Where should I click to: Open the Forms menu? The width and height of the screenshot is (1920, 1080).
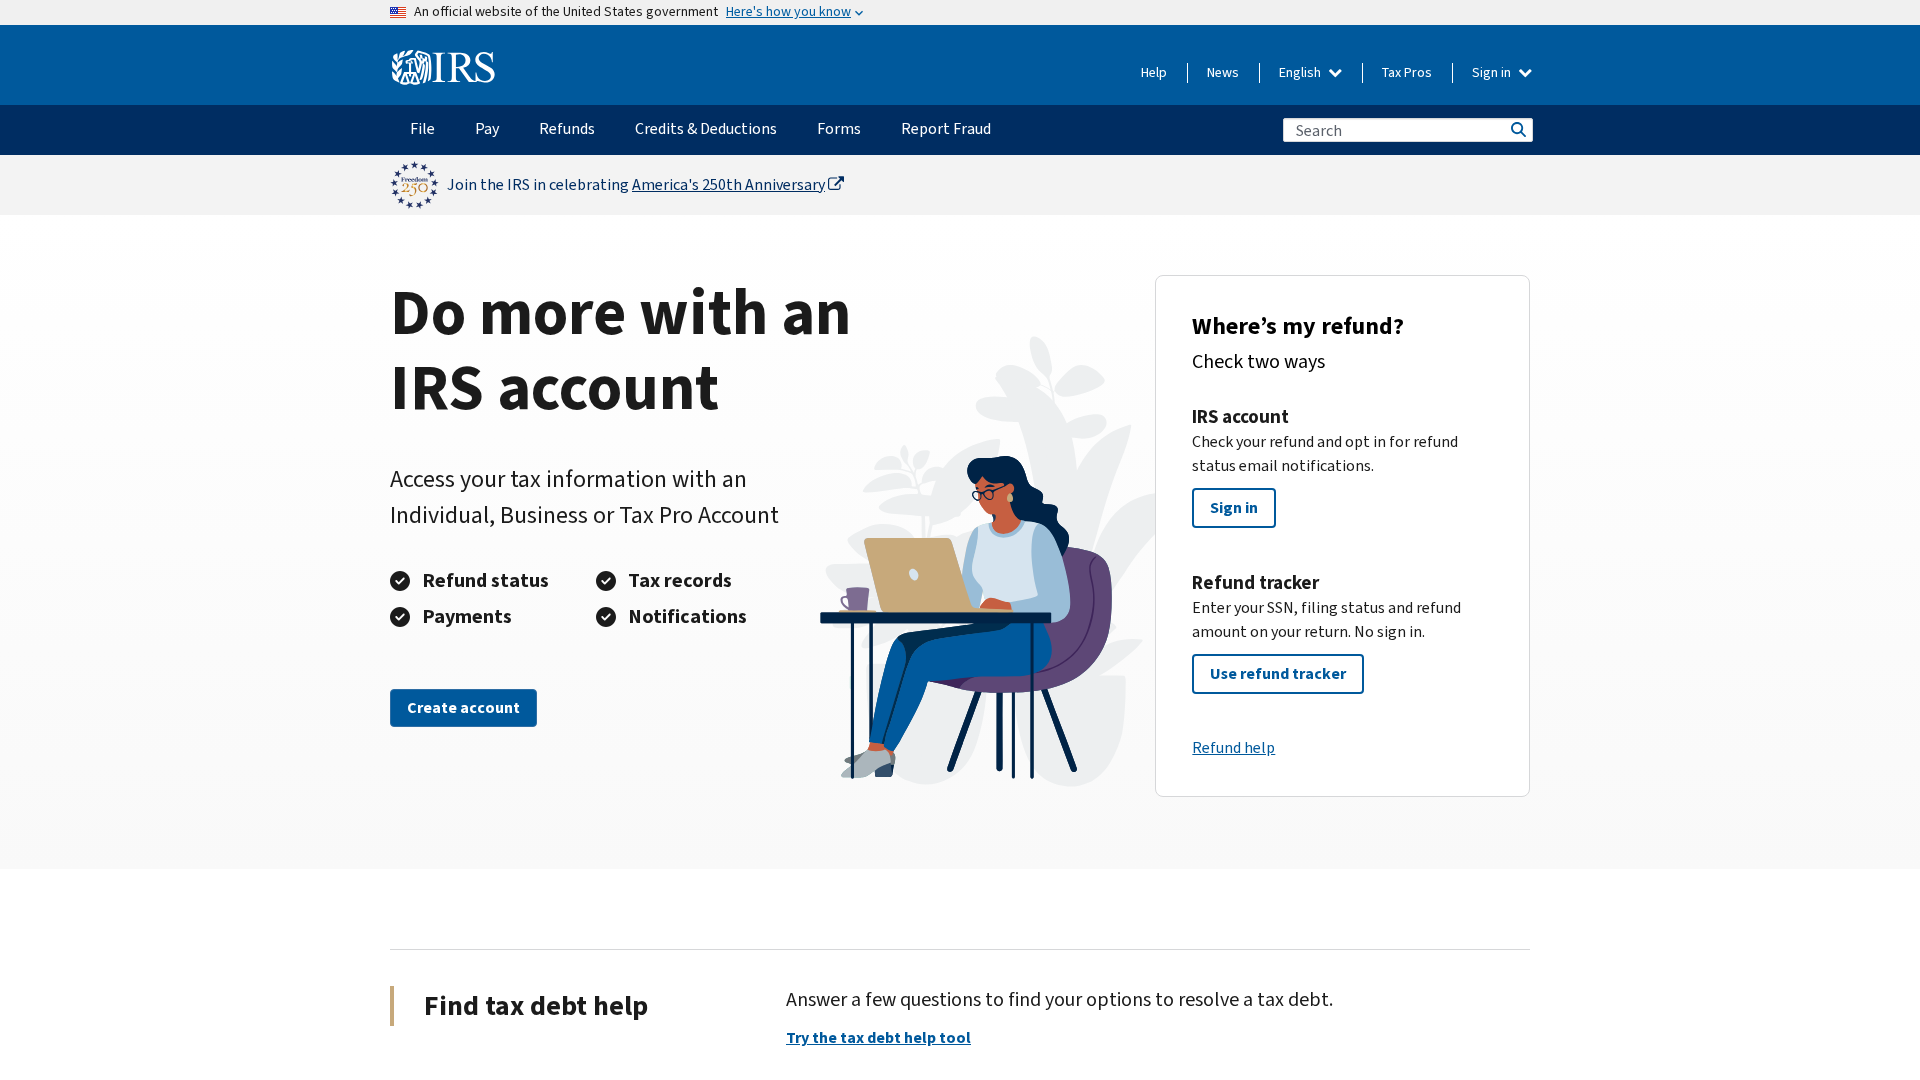(x=839, y=129)
